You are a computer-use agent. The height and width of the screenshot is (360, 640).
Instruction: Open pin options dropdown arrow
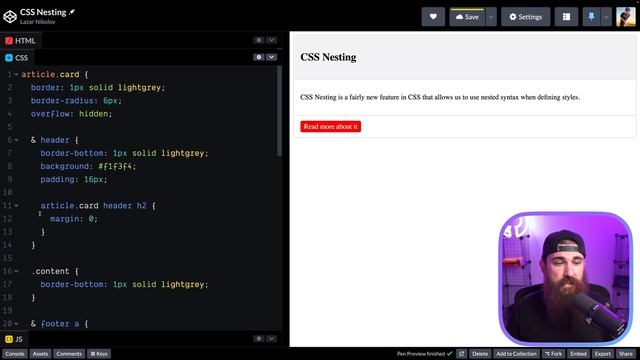(x=606, y=17)
